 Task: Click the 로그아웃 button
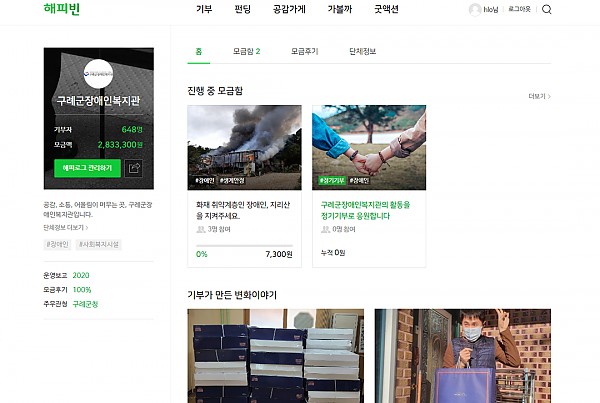click(x=520, y=9)
